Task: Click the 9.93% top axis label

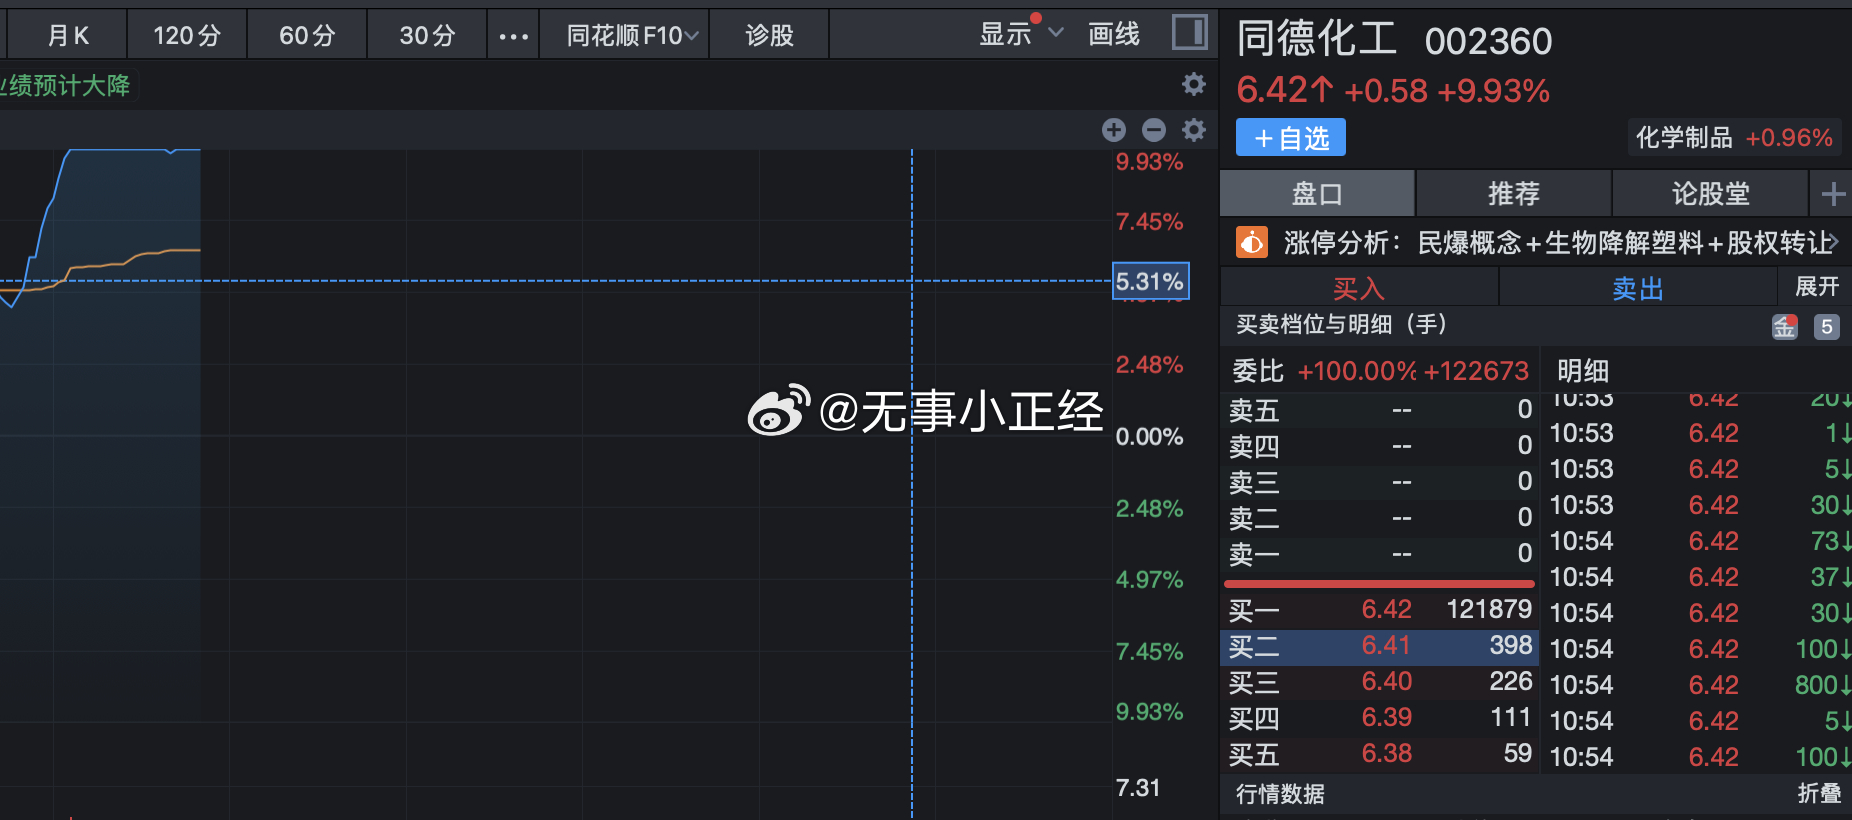Action: coord(1149,162)
